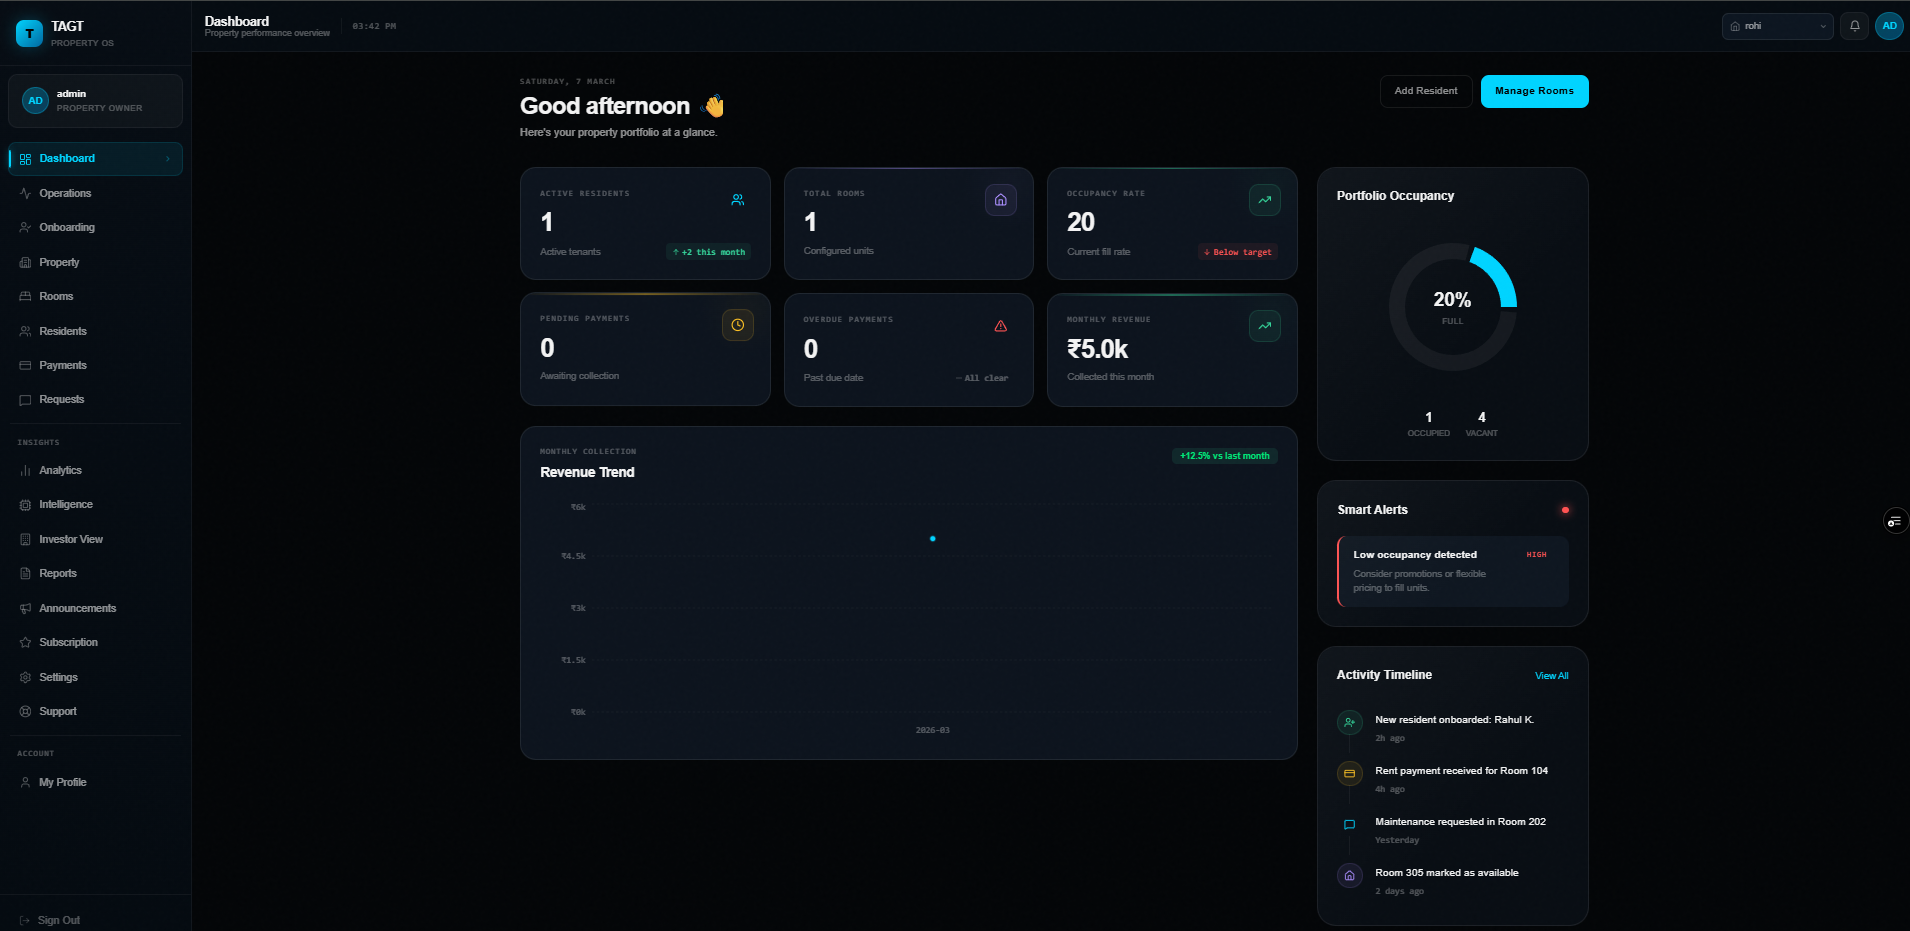Navigate to the Payments section
The height and width of the screenshot is (931, 1910).
pos(62,365)
